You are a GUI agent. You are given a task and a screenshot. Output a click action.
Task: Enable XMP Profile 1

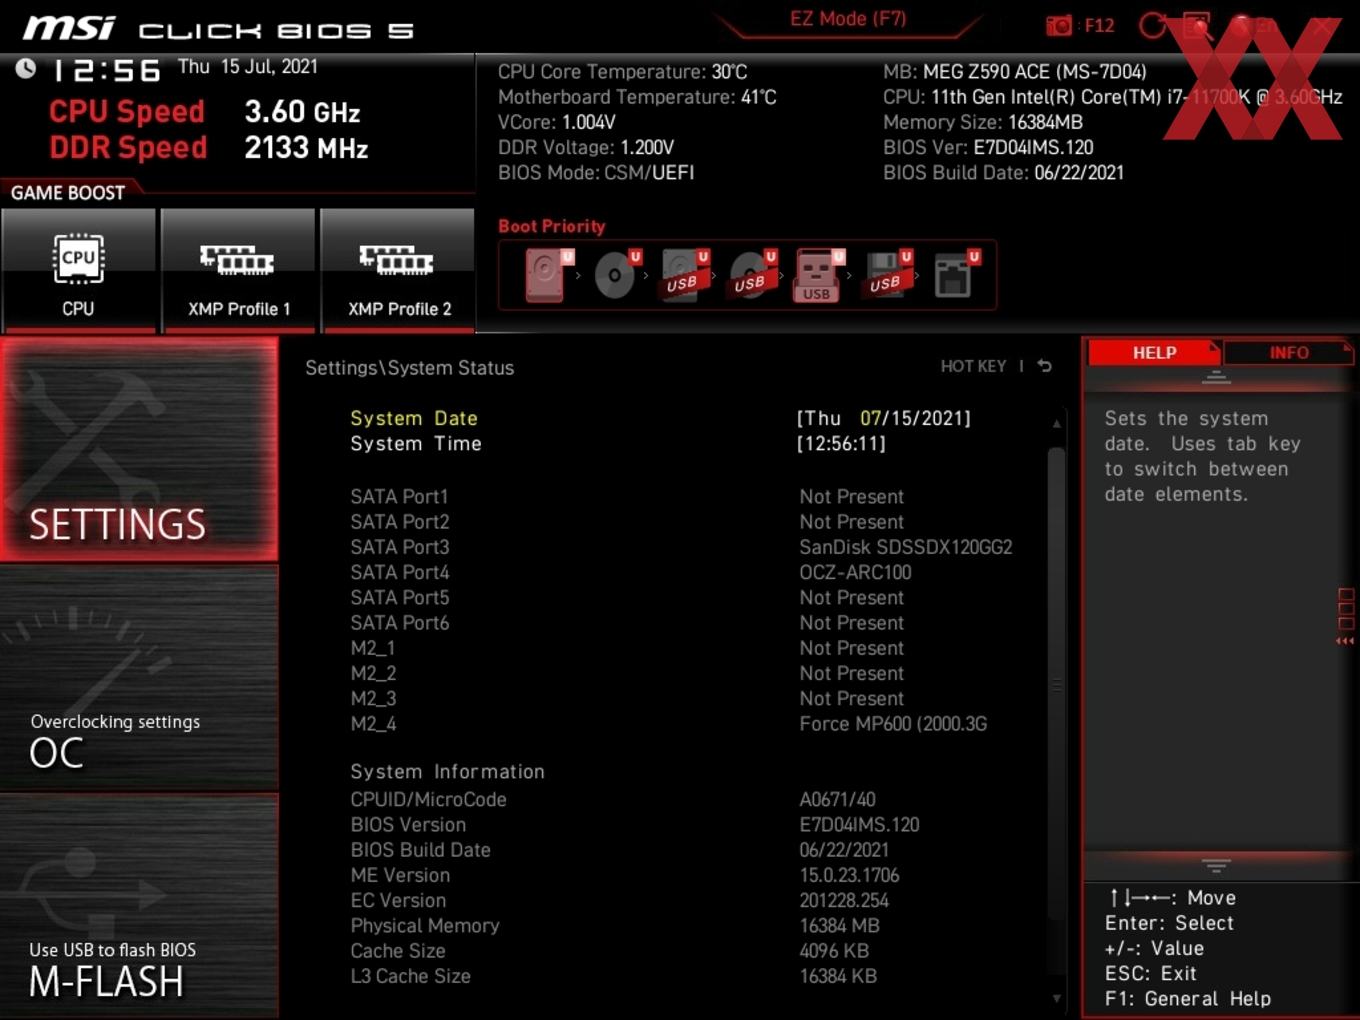pyautogui.click(x=238, y=271)
